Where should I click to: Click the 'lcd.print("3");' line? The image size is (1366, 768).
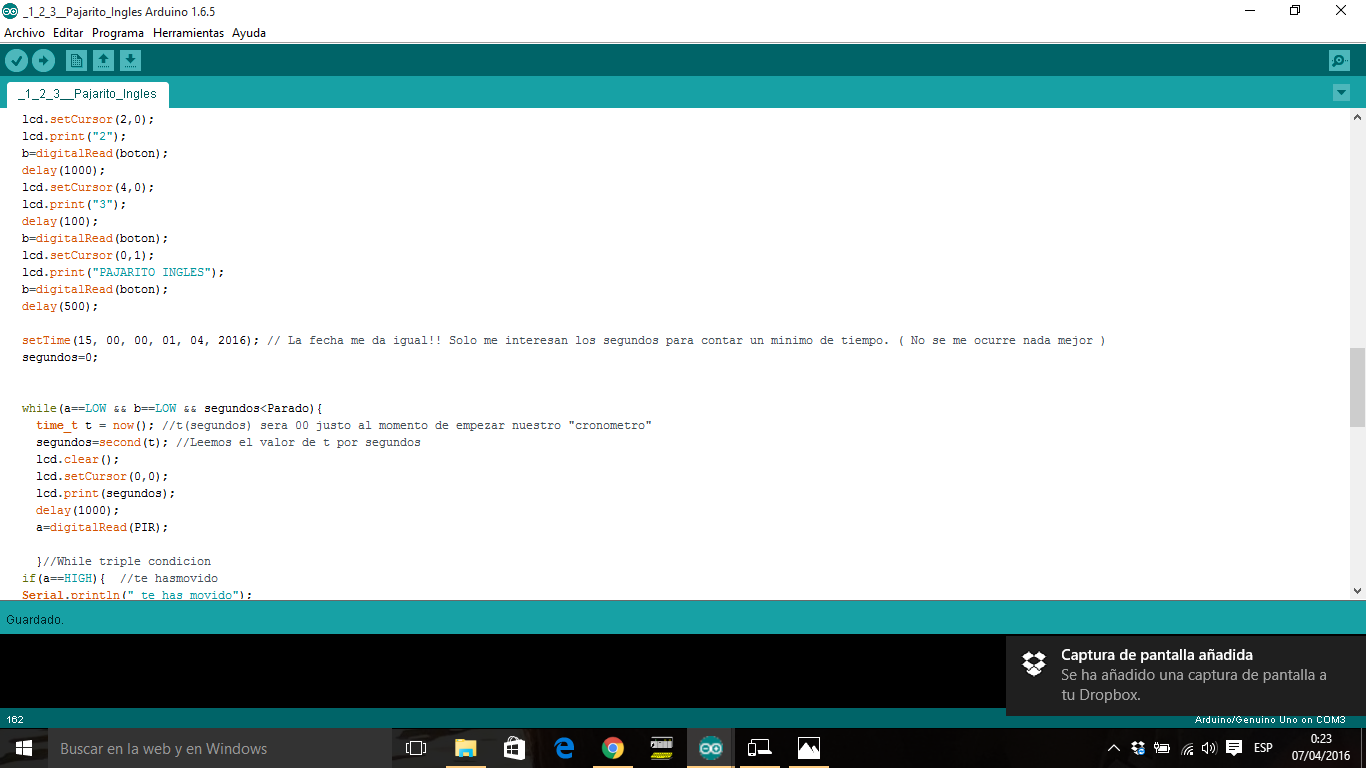(x=74, y=204)
